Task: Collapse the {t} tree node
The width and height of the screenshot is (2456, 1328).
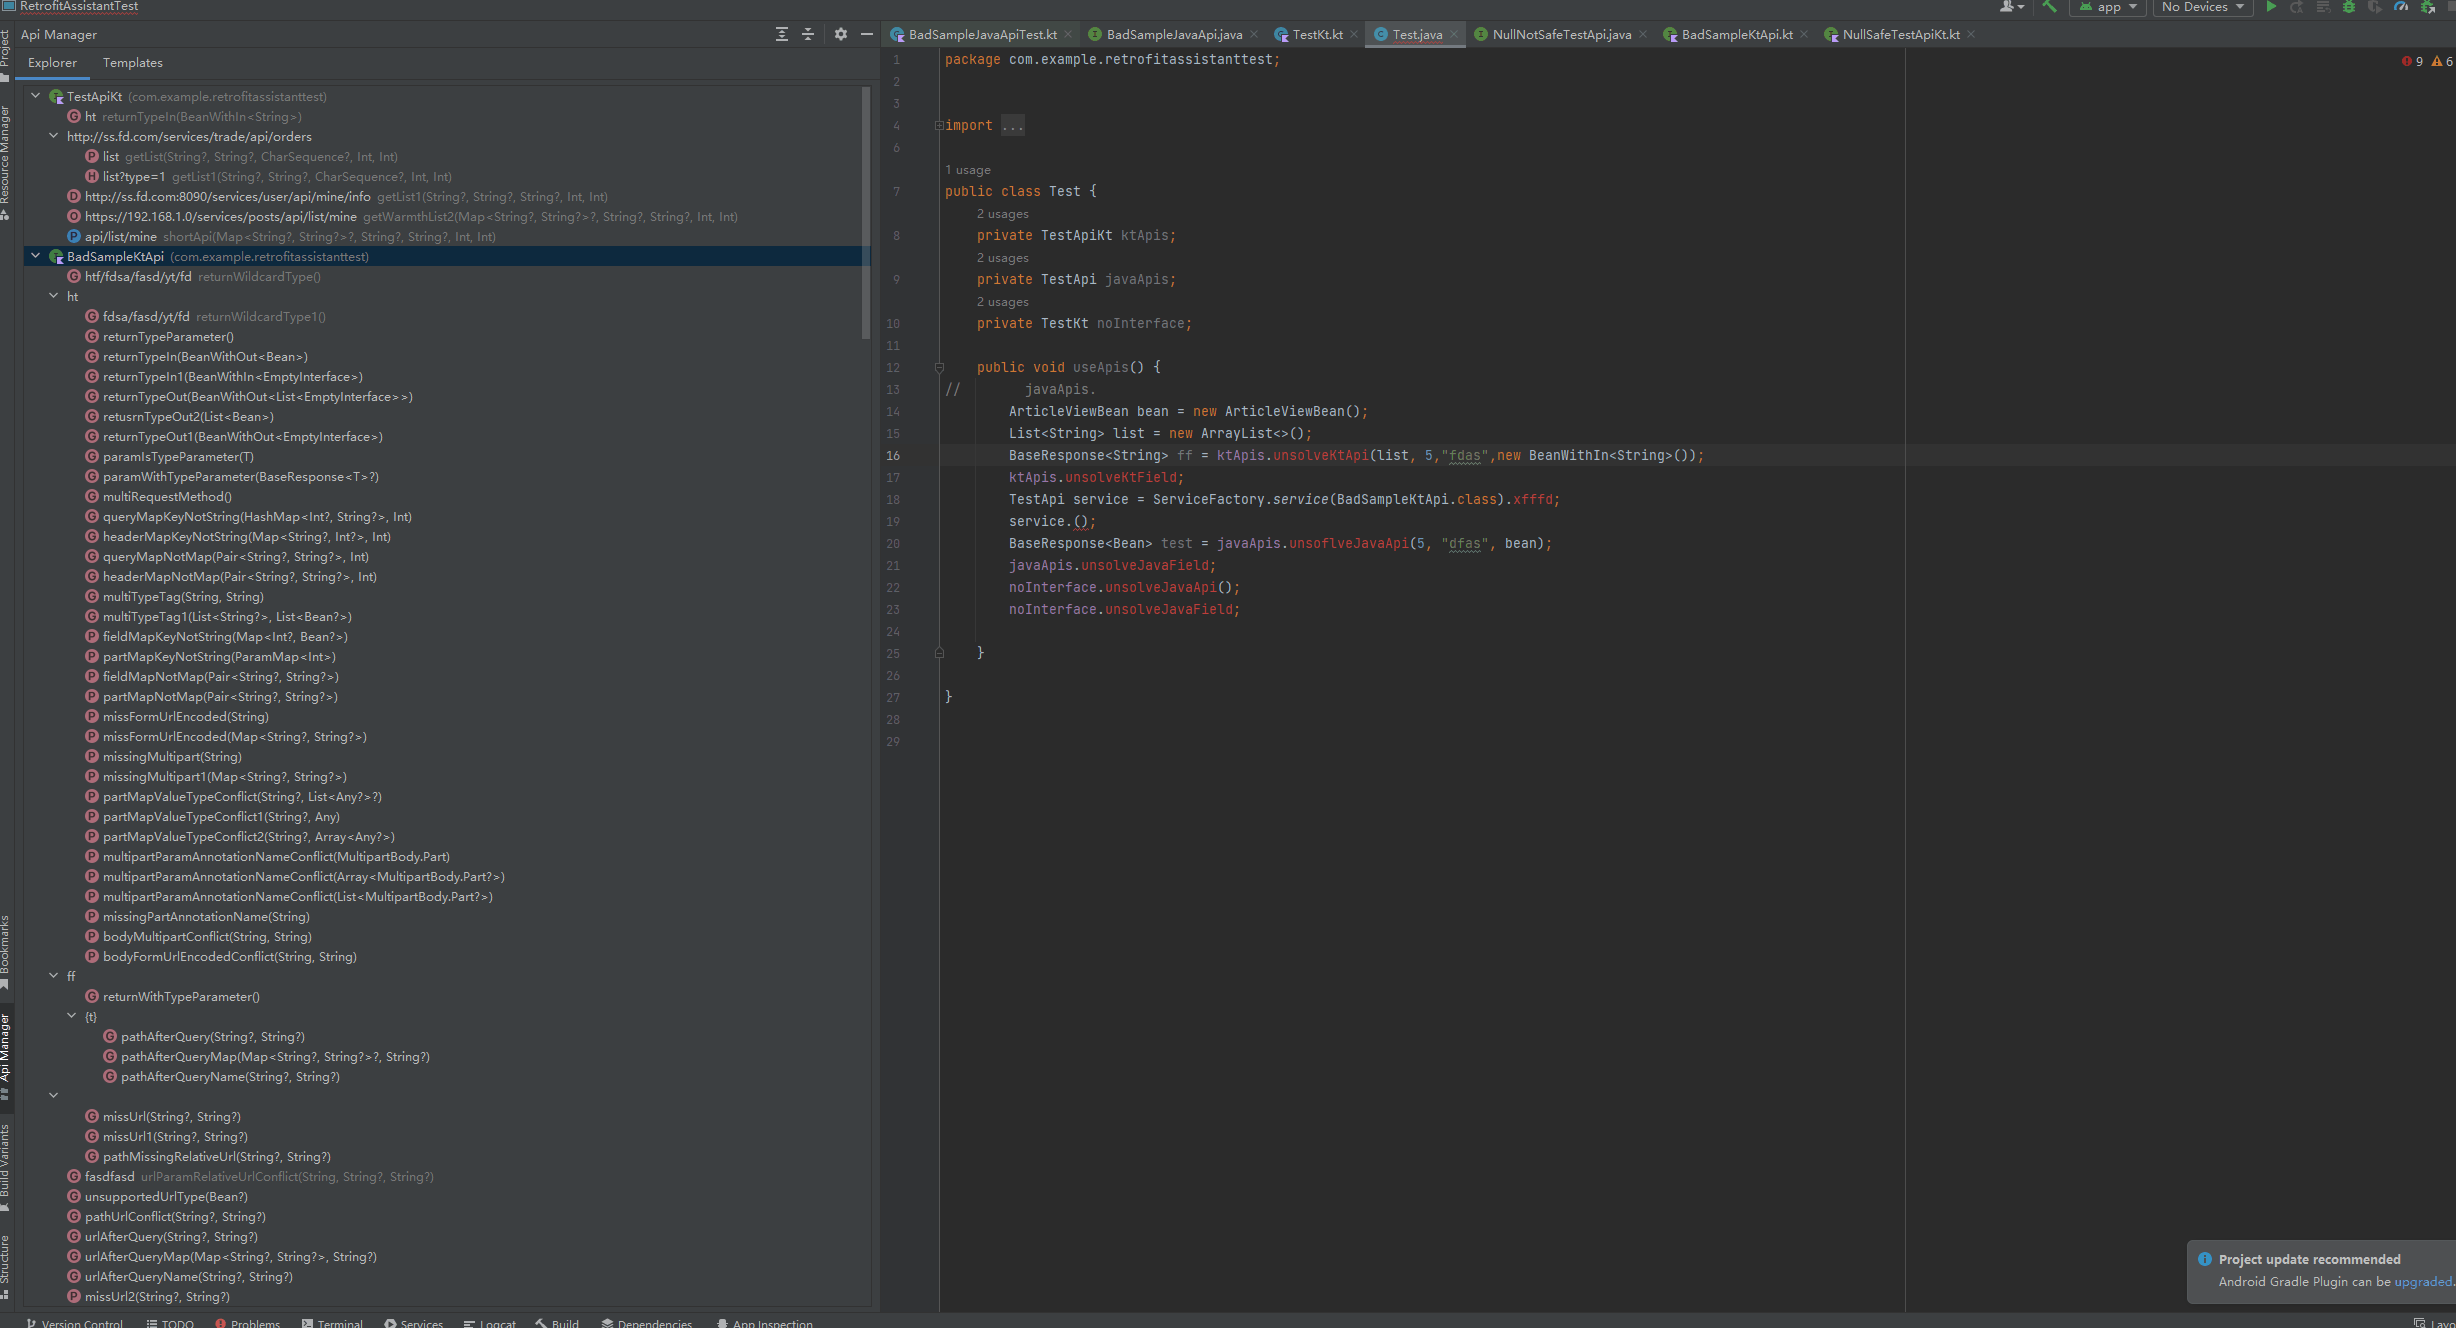Action: click(72, 1016)
